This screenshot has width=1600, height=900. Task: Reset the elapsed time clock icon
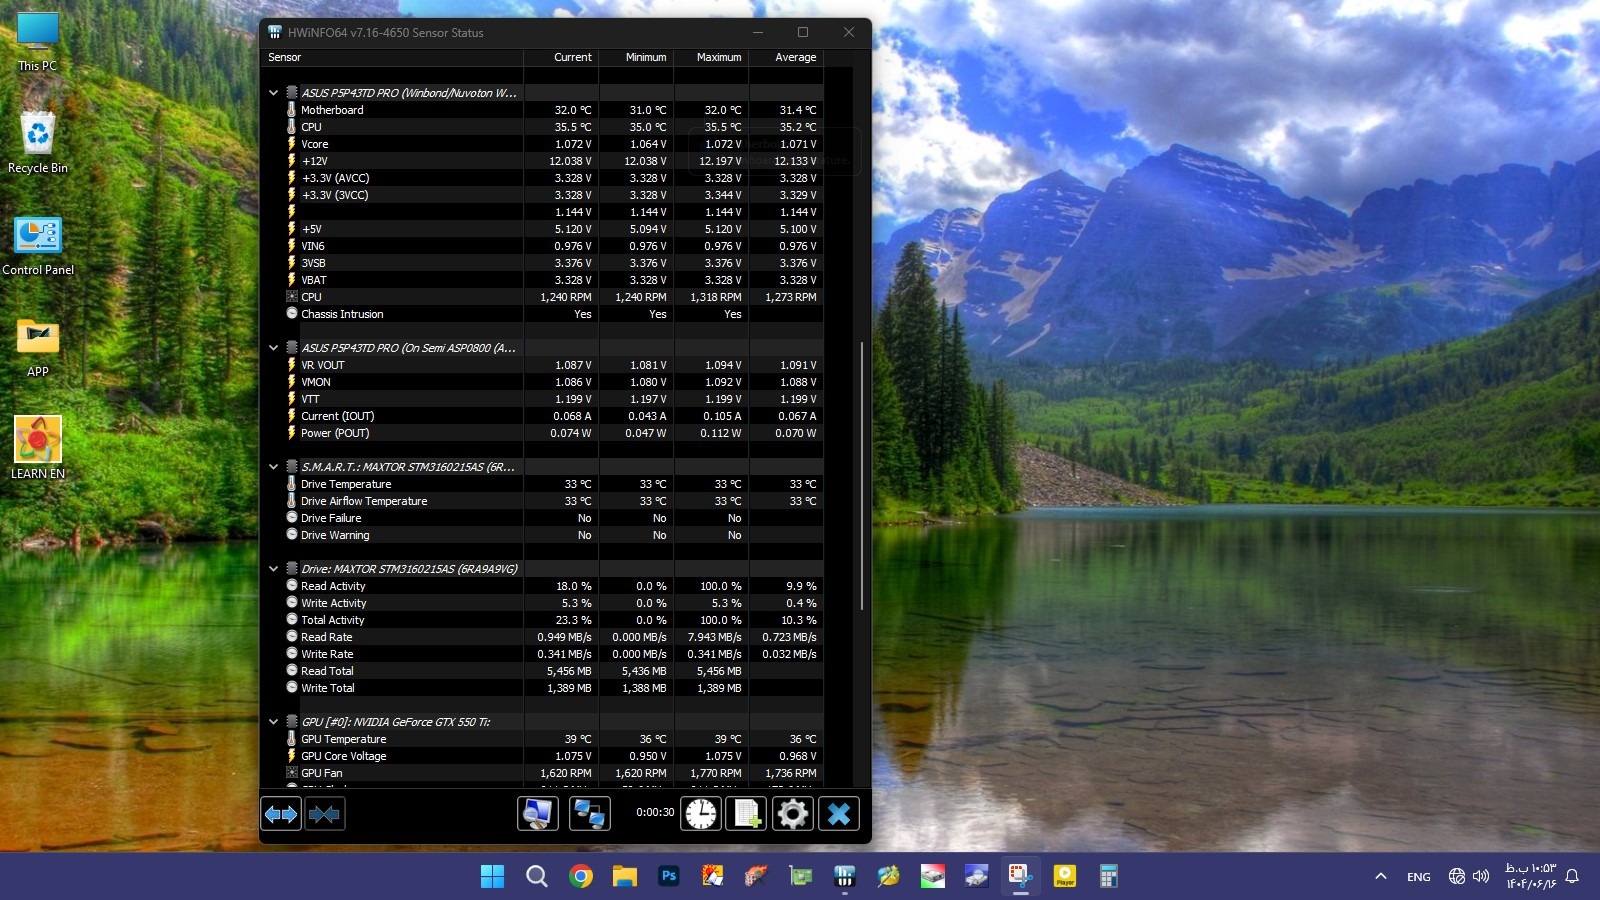tap(701, 814)
